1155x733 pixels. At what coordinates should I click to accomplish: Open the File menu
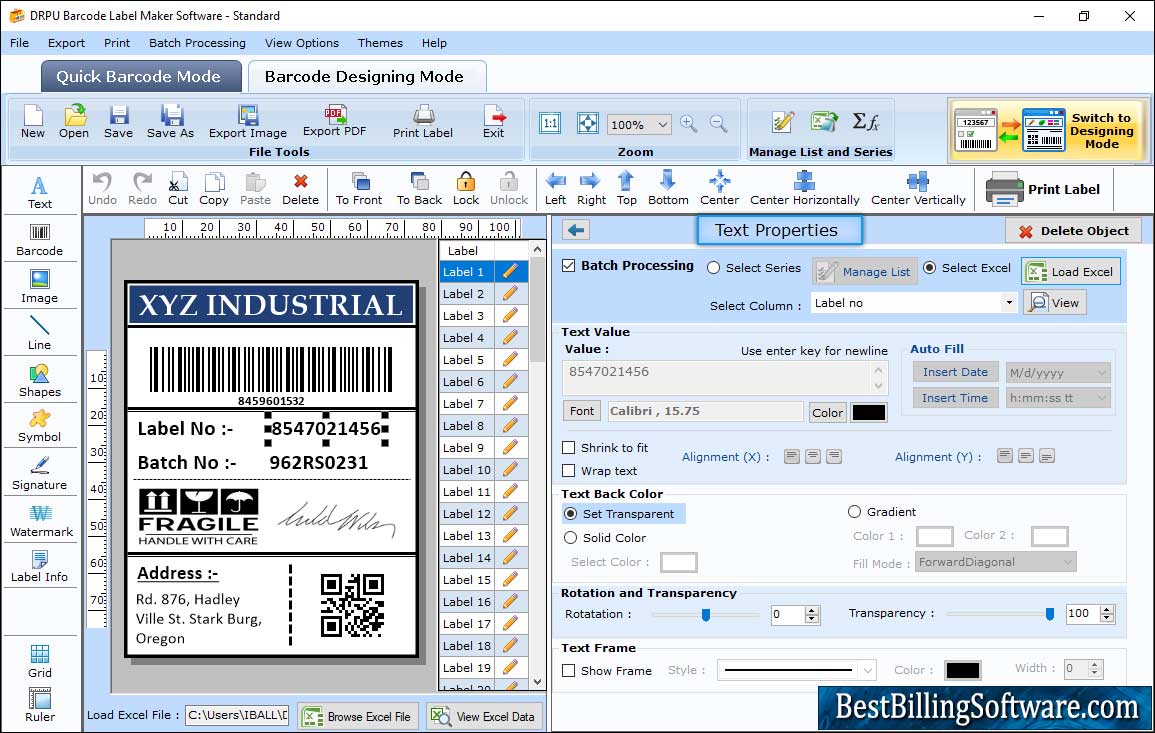pyautogui.click(x=19, y=43)
